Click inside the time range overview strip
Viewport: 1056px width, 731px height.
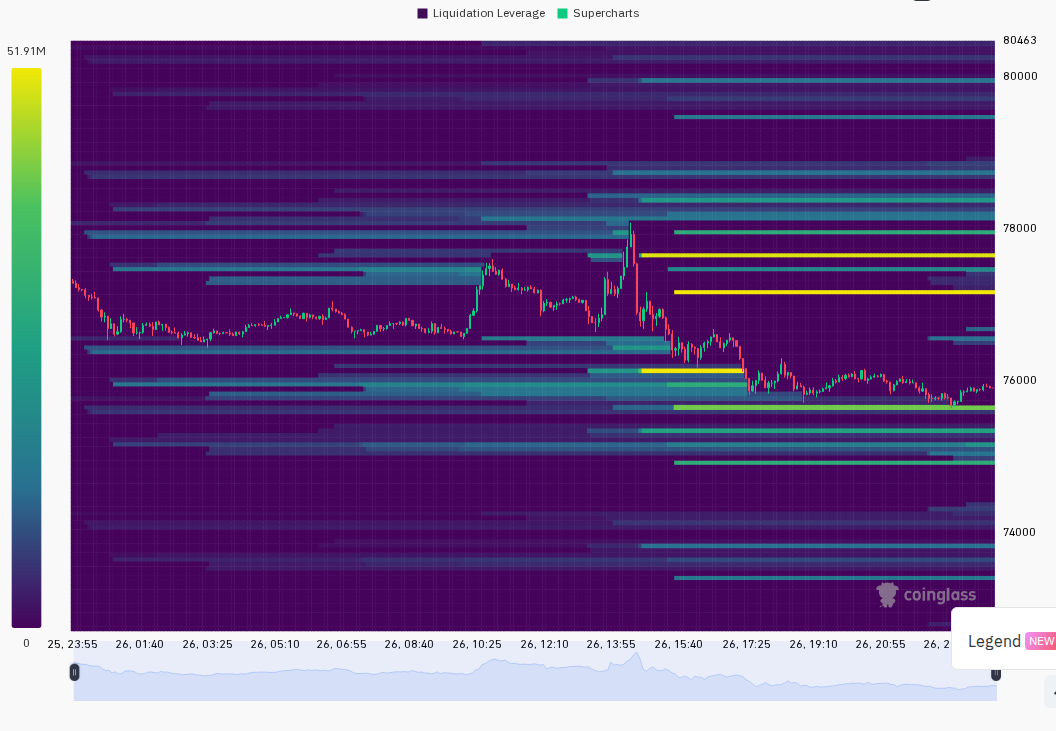[x=535, y=676]
